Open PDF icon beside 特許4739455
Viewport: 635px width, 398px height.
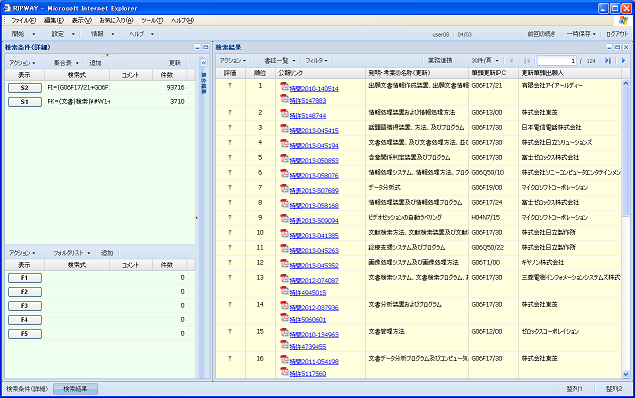click(x=284, y=345)
